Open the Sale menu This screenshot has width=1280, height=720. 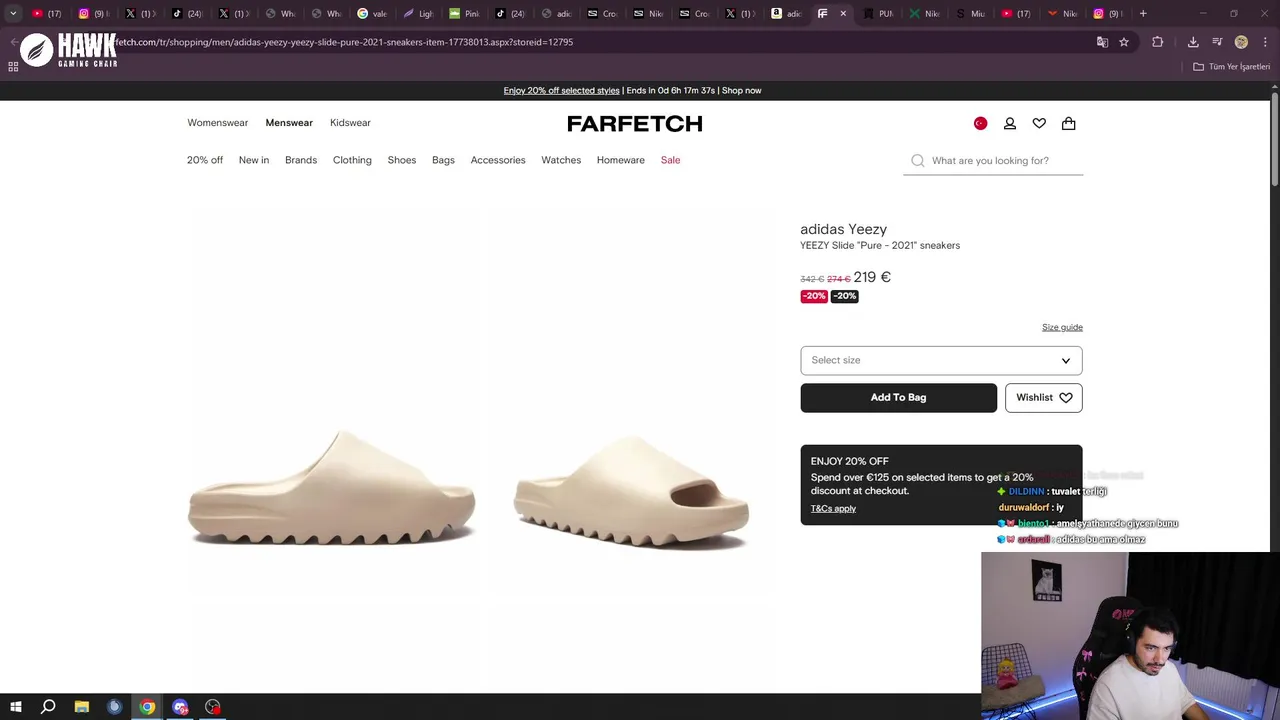coord(670,160)
